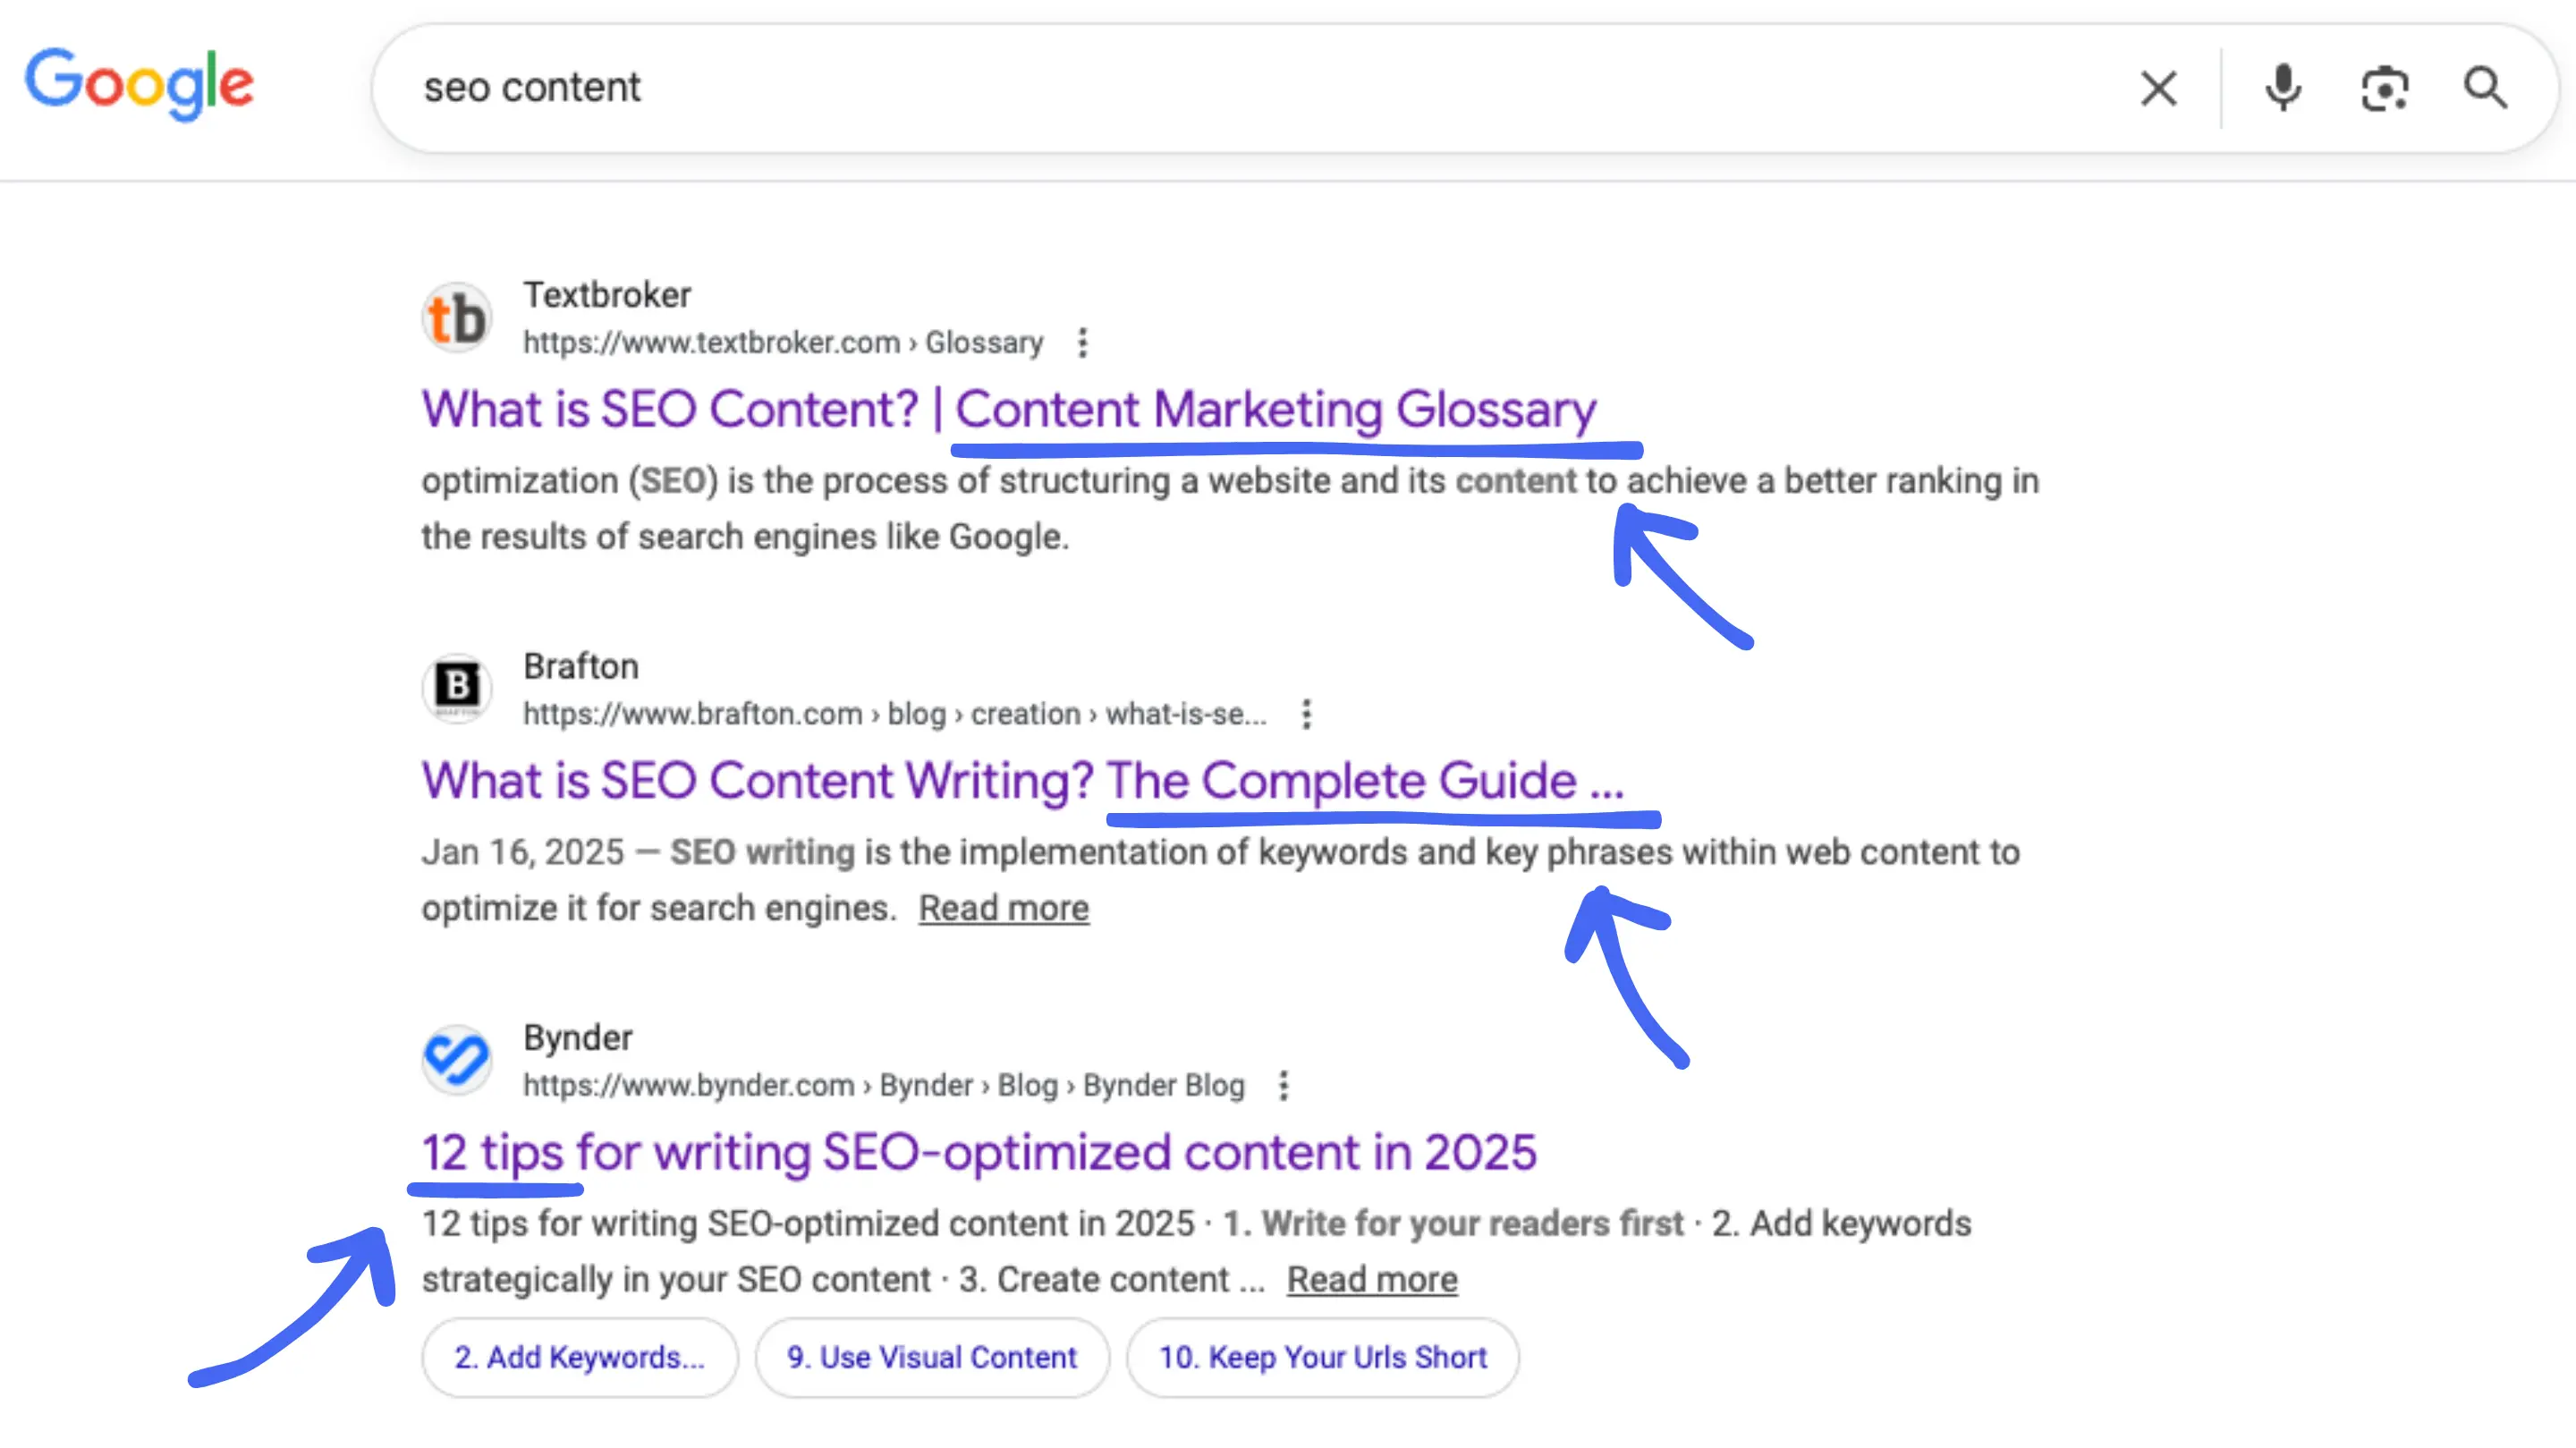This screenshot has width=2576, height=1448.
Task: Click the Bynder favicon
Action: click(x=457, y=1059)
